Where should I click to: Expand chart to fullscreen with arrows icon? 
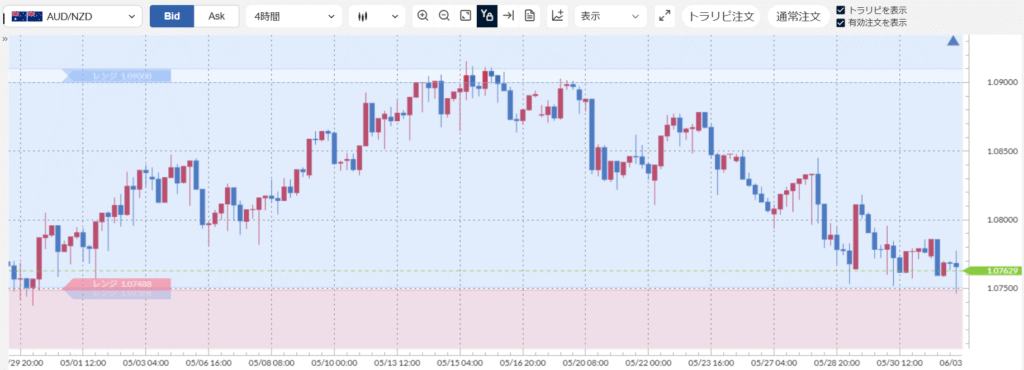(665, 16)
